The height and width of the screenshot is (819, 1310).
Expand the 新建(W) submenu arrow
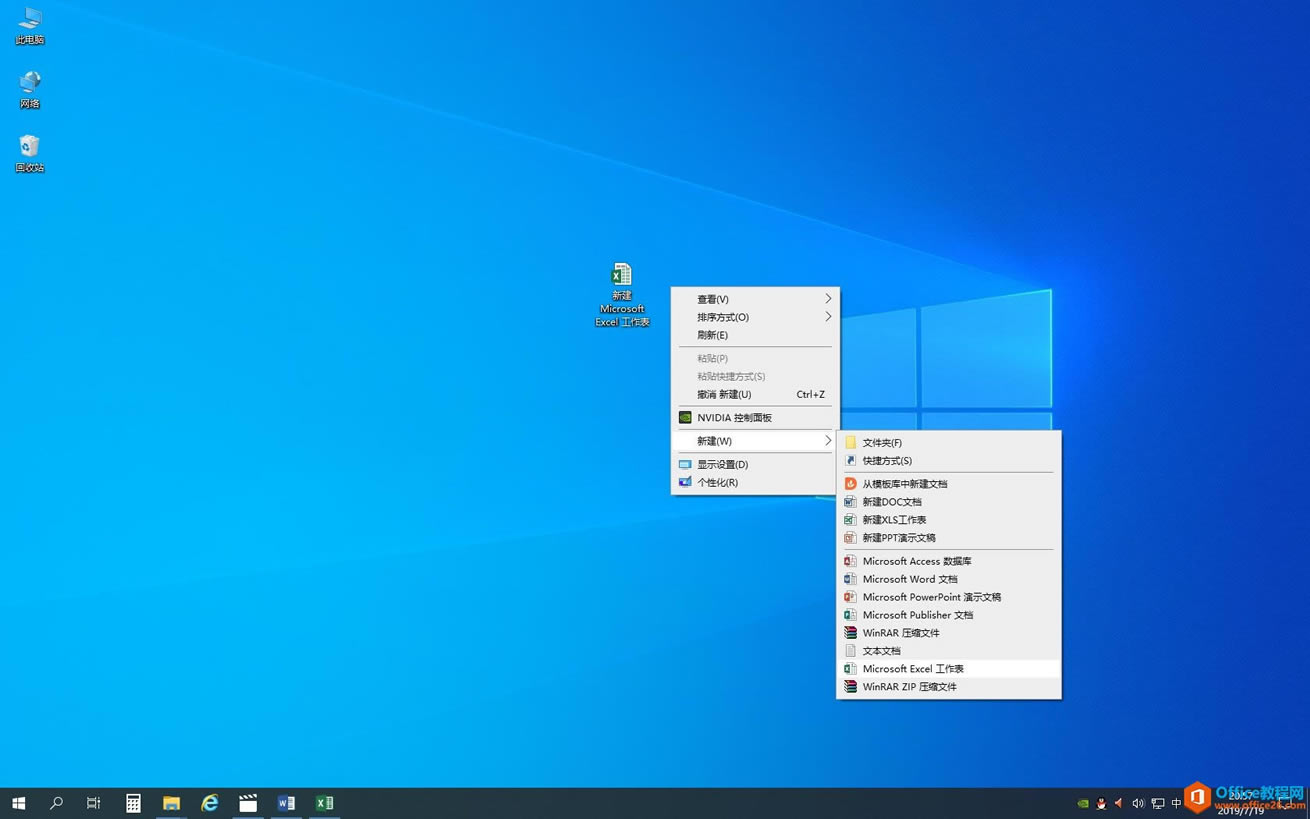(x=827, y=440)
